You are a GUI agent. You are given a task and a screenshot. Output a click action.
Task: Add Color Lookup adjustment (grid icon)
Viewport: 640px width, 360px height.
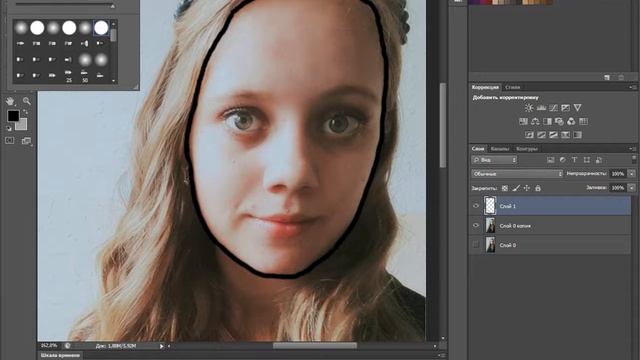[x=583, y=121]
